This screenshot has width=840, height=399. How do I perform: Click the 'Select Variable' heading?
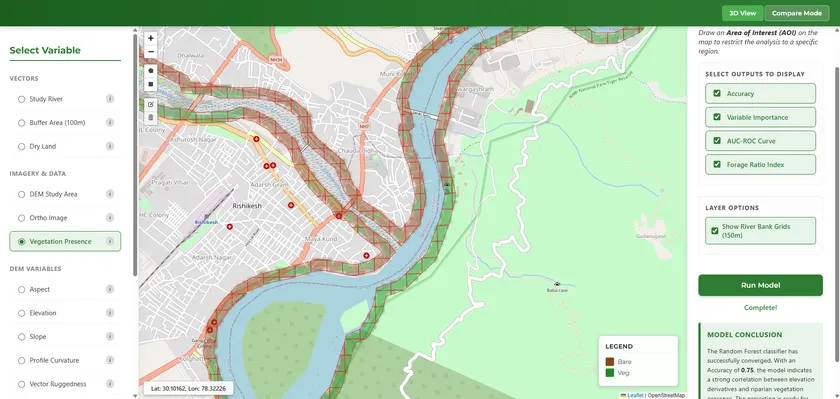pyautogui.click(x=45, y=50)
